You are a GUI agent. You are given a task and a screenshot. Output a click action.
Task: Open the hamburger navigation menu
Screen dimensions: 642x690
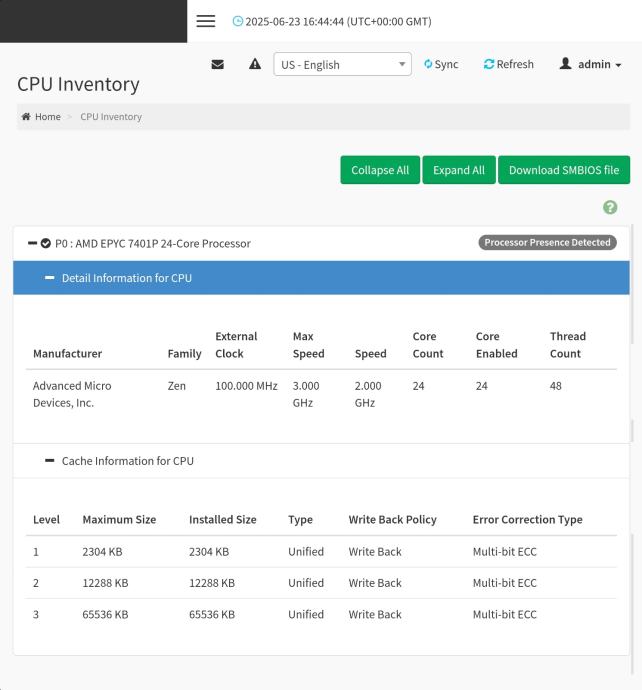(x=206, y=21)
